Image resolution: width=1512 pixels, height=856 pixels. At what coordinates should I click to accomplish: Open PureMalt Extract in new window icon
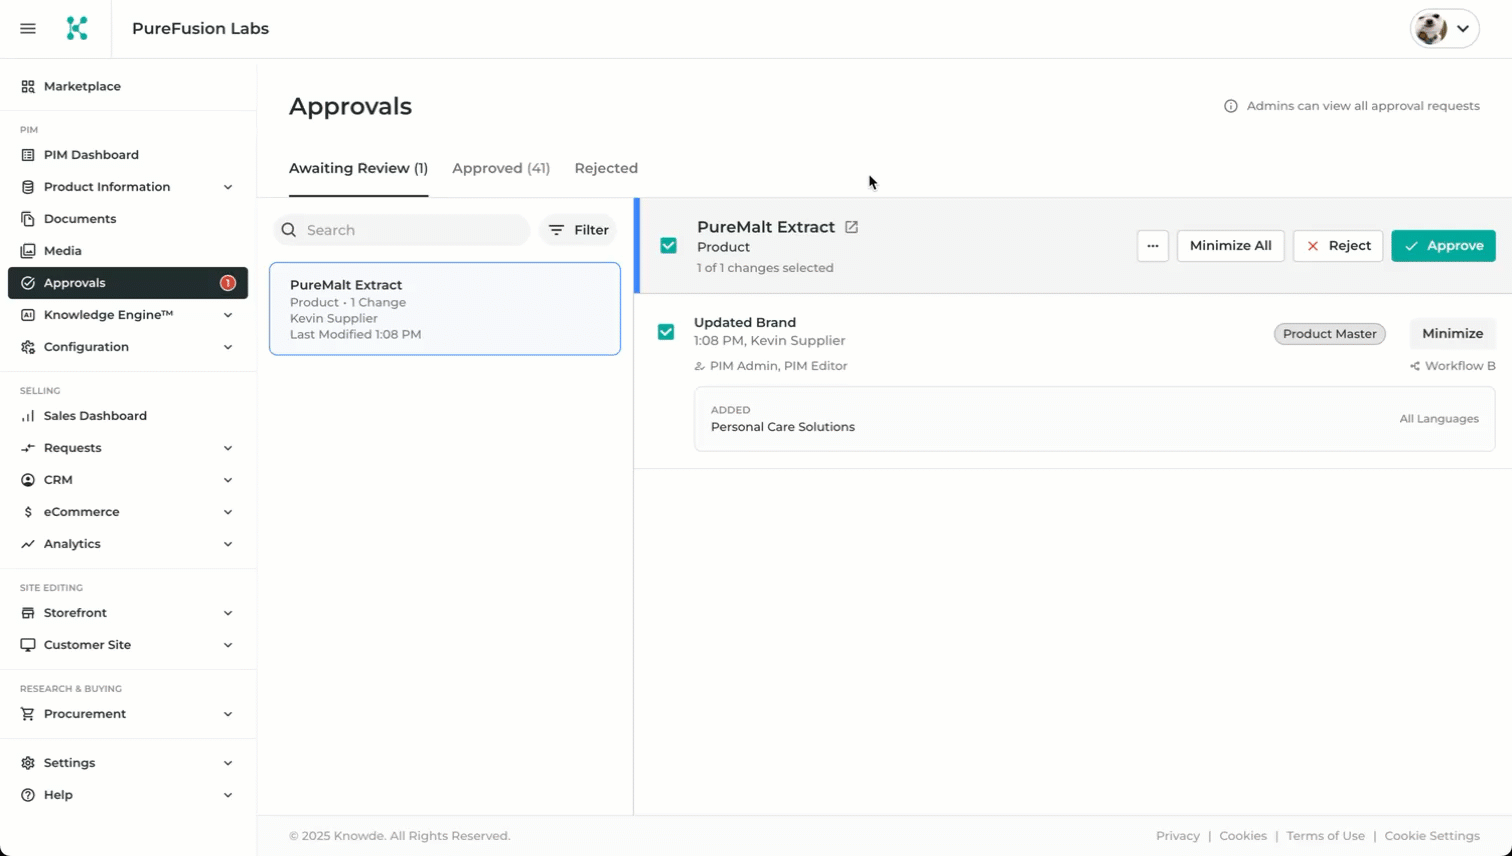coord(851,227)
